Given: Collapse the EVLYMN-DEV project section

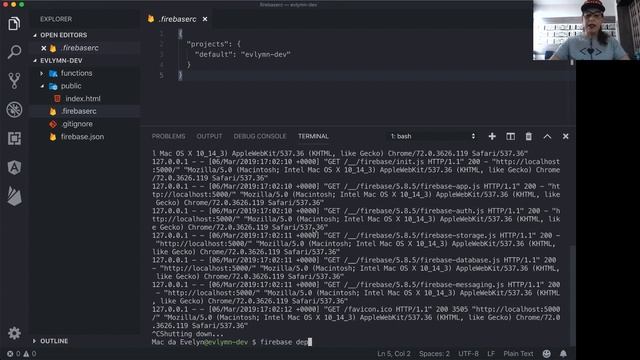Looking at the screenshot, I should pyautogui.click(x=35, y=61).
